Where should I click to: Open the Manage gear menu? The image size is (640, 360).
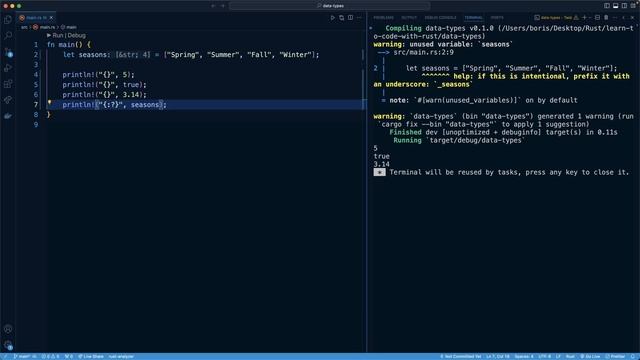(x=8, y=345)
